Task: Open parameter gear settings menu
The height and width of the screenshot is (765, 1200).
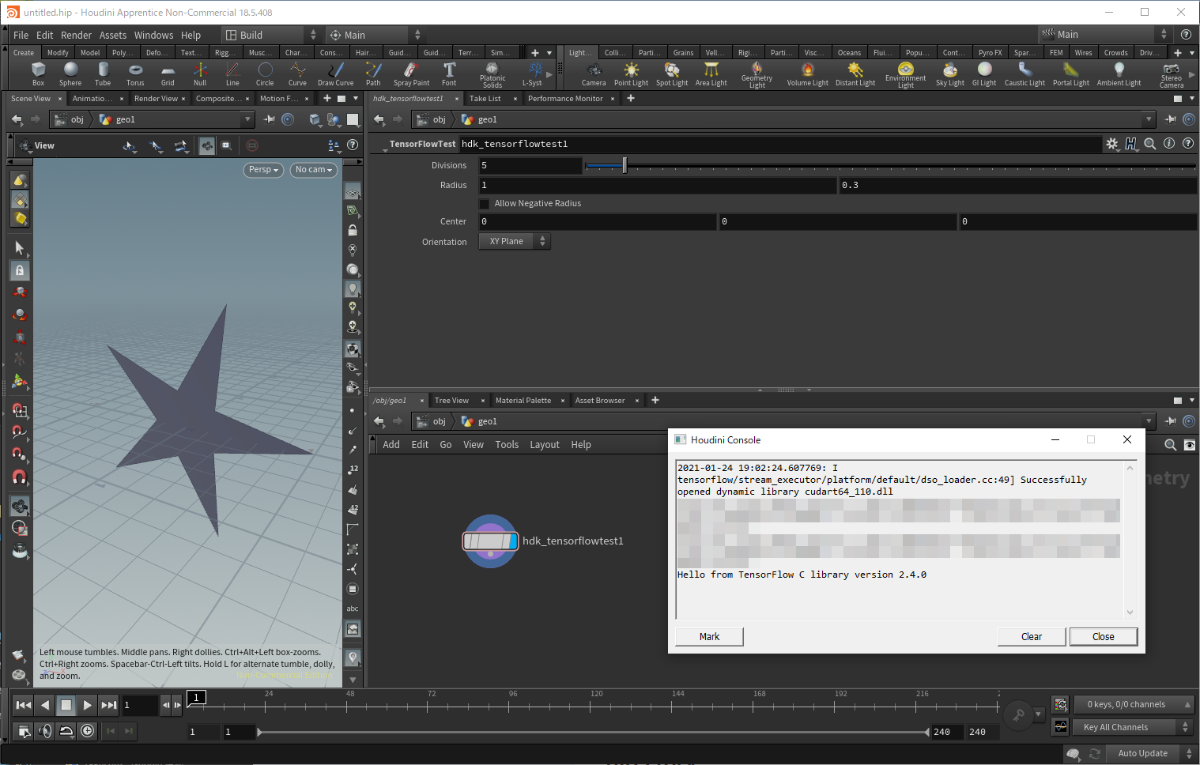Action: (x=1112, y=144)
